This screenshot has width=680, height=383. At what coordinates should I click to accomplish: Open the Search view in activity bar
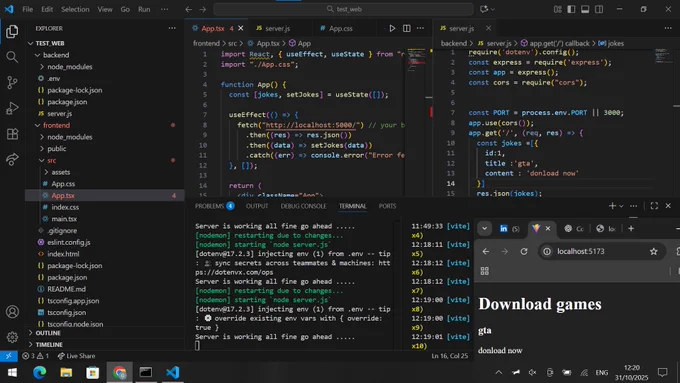12,57
